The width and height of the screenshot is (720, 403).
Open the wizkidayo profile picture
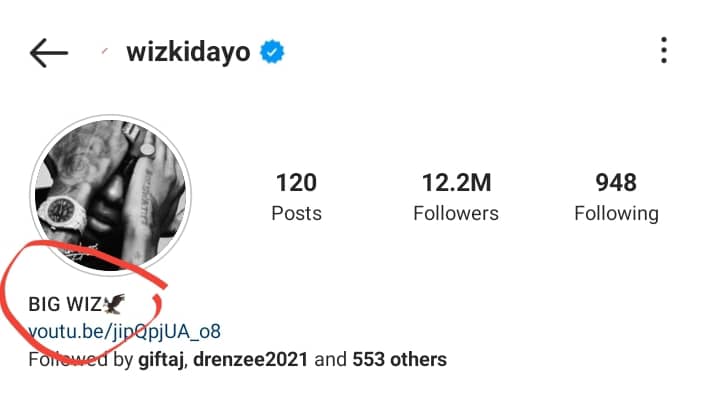click(x=111, y=195)
